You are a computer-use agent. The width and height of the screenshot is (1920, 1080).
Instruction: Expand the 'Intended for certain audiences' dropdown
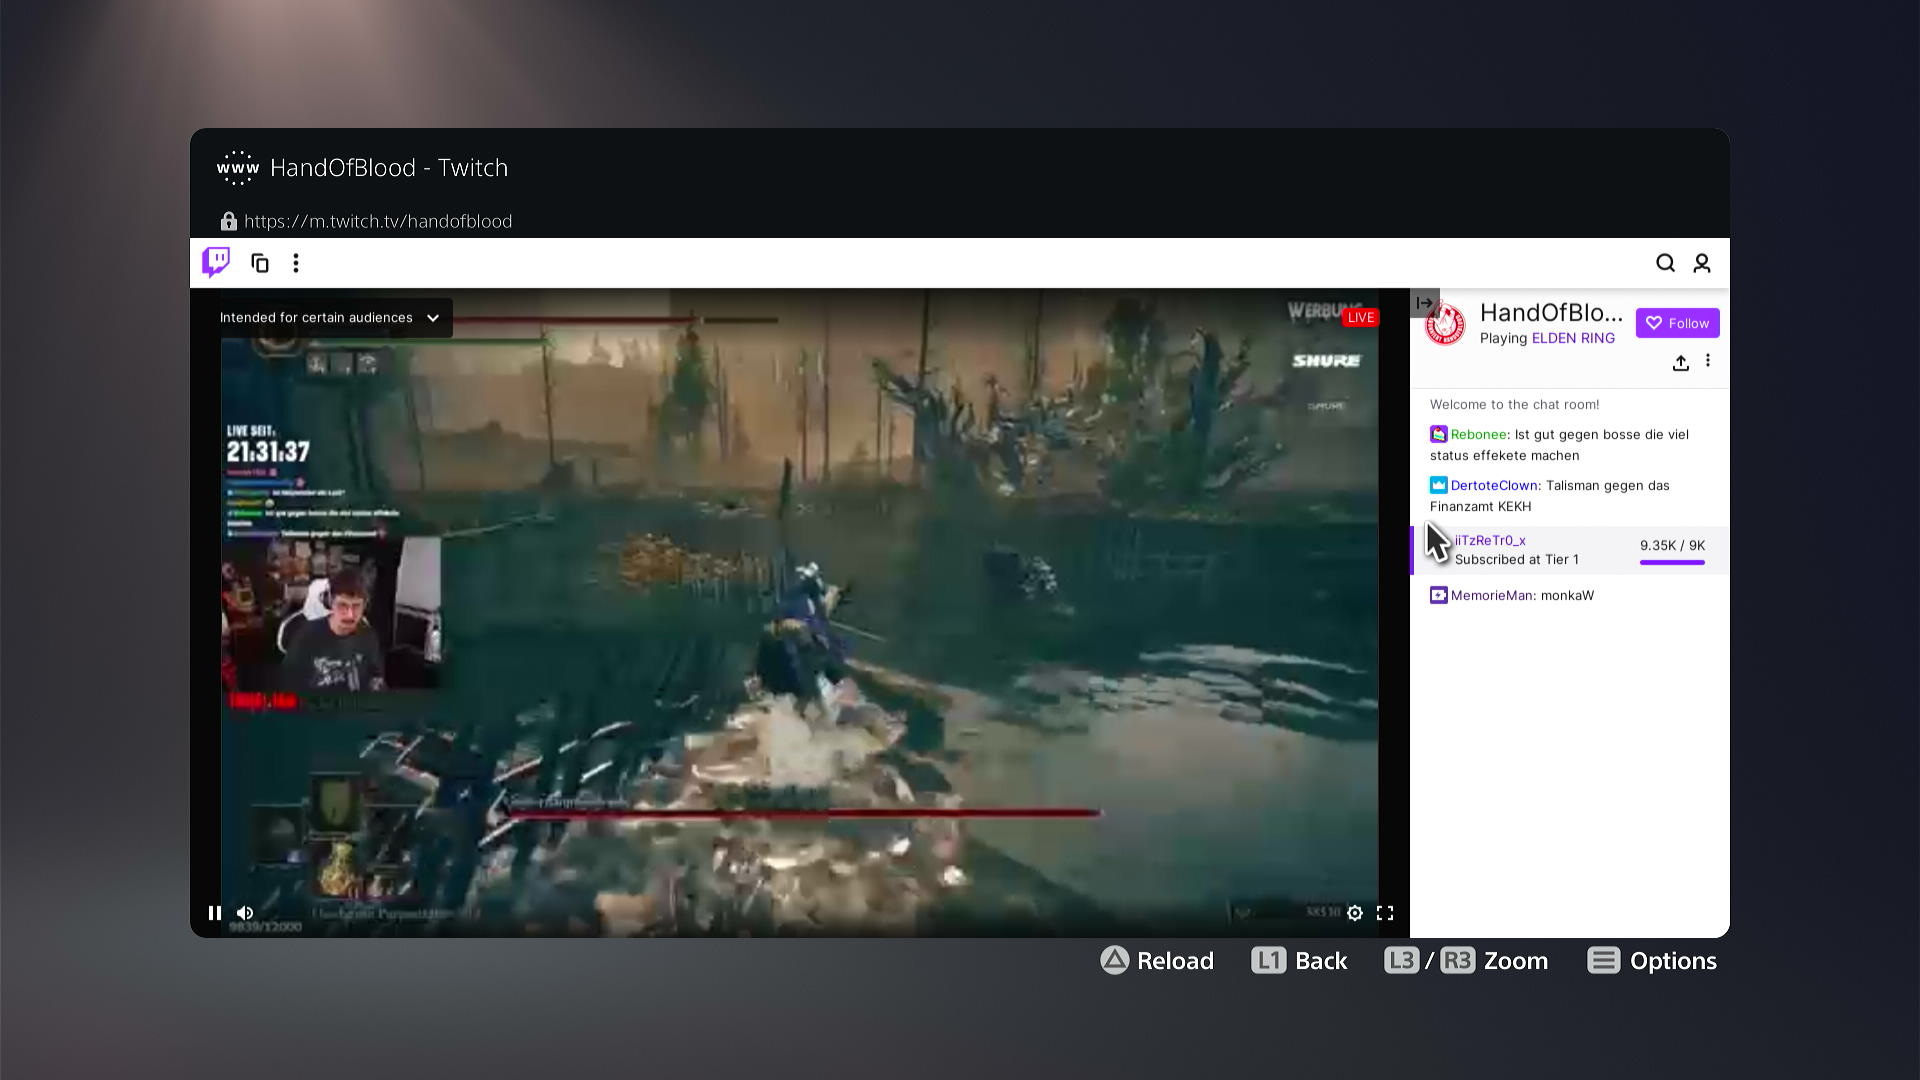point(330,318)
